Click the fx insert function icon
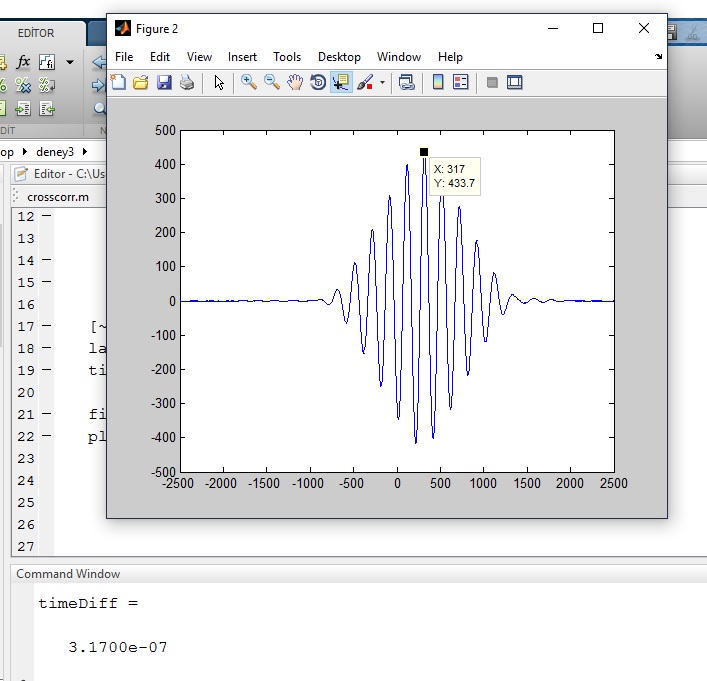Viewport: 707px width, 681px height. [x=23, y=62]
